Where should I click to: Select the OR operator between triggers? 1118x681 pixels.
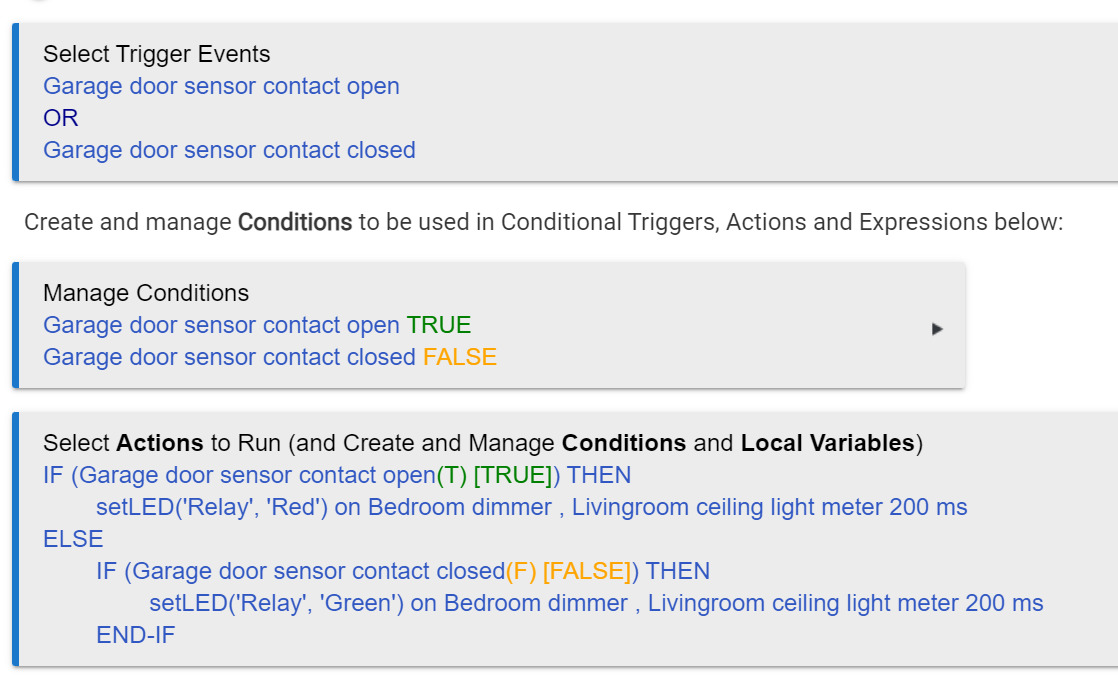pos(61,118)
